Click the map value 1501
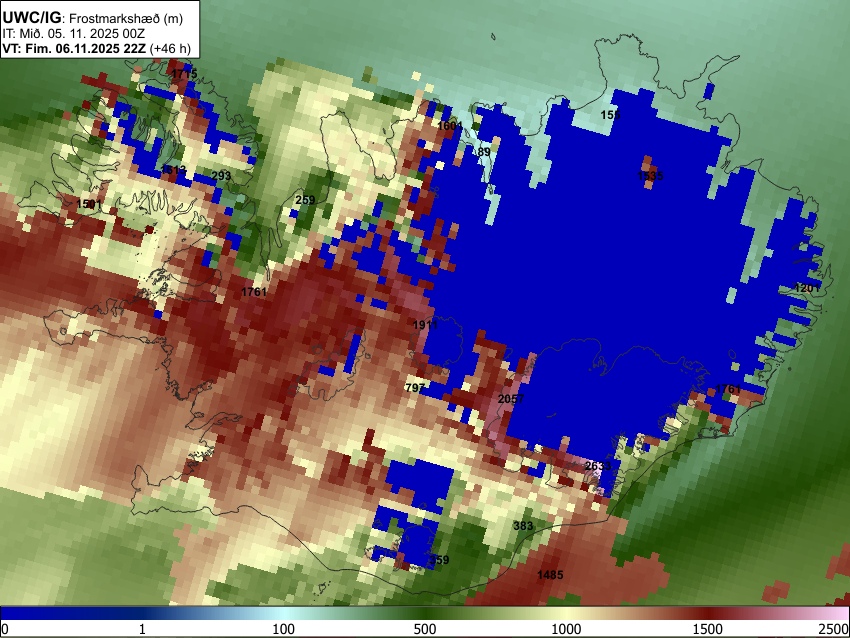Image resolution: width=850 pixels, height=638 pixels. (89, 204)
